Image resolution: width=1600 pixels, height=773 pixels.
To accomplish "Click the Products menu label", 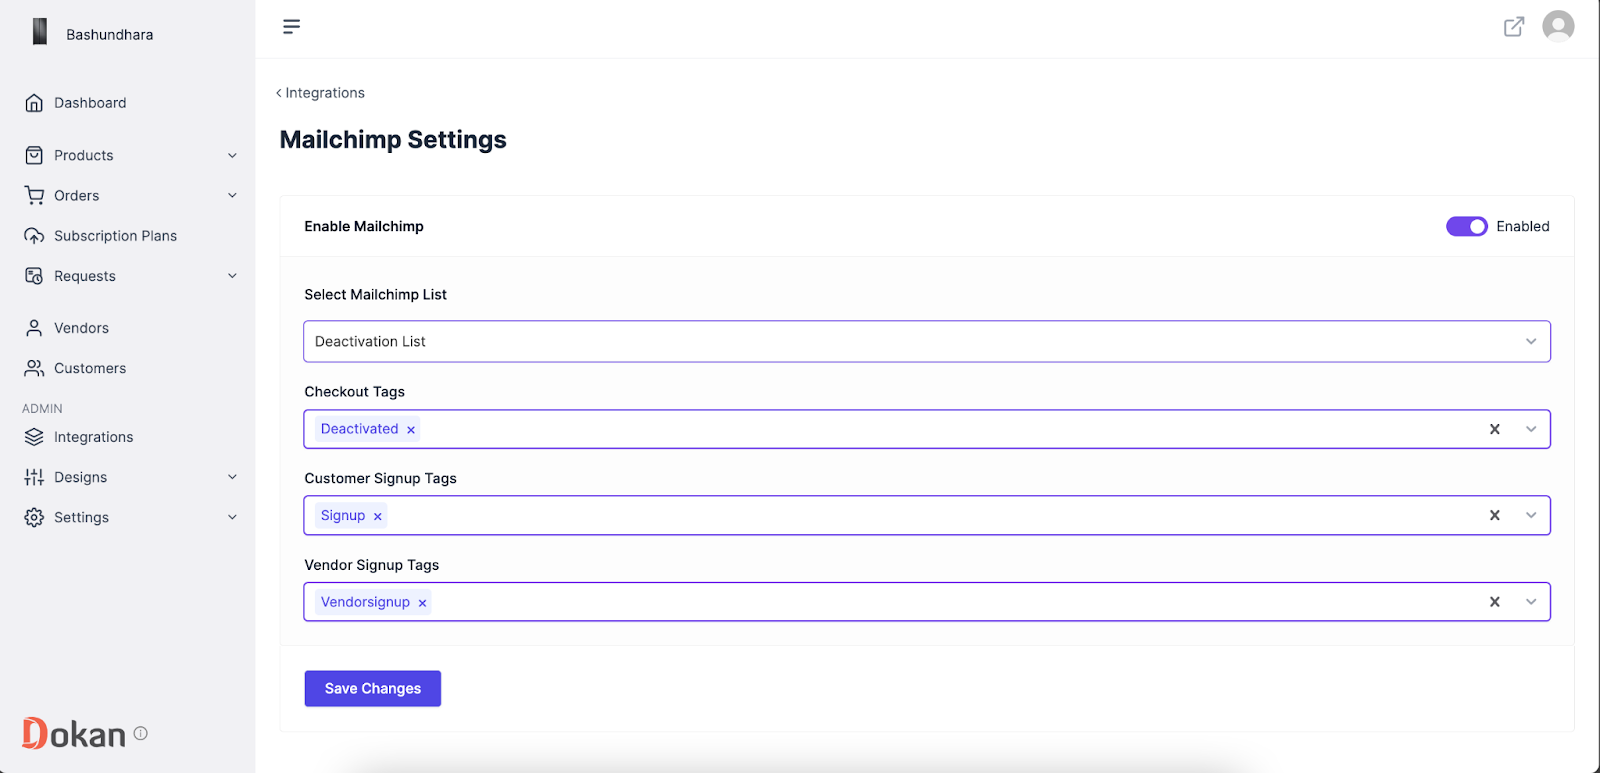I will [x=84, y=155].
